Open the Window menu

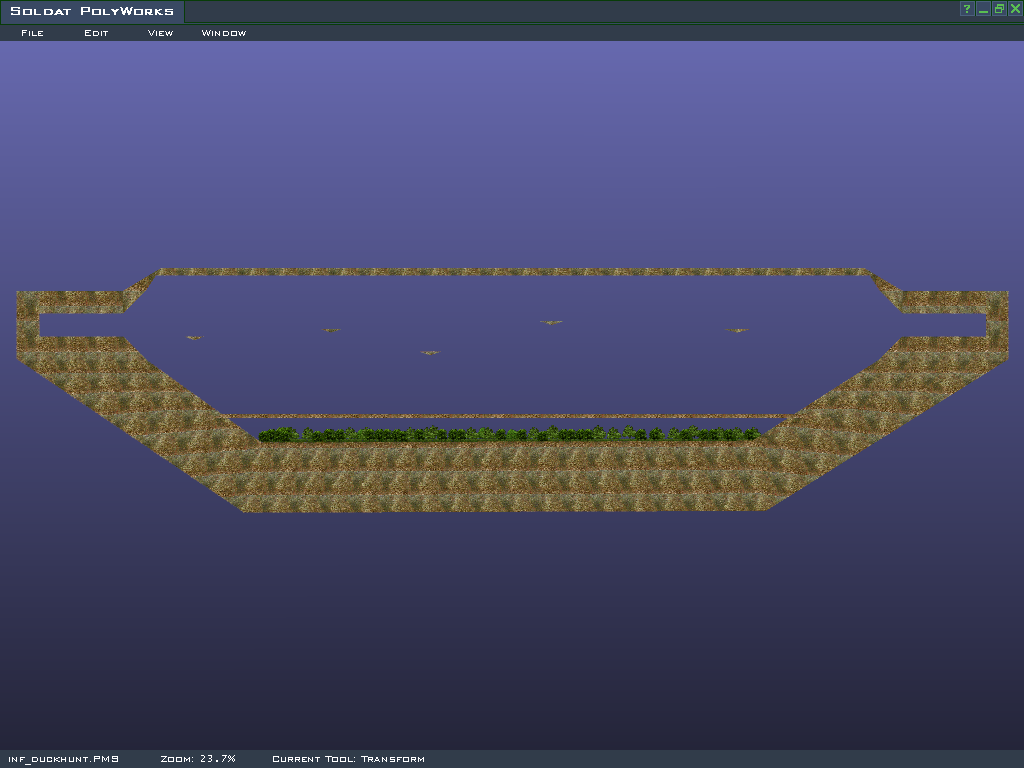224,33
